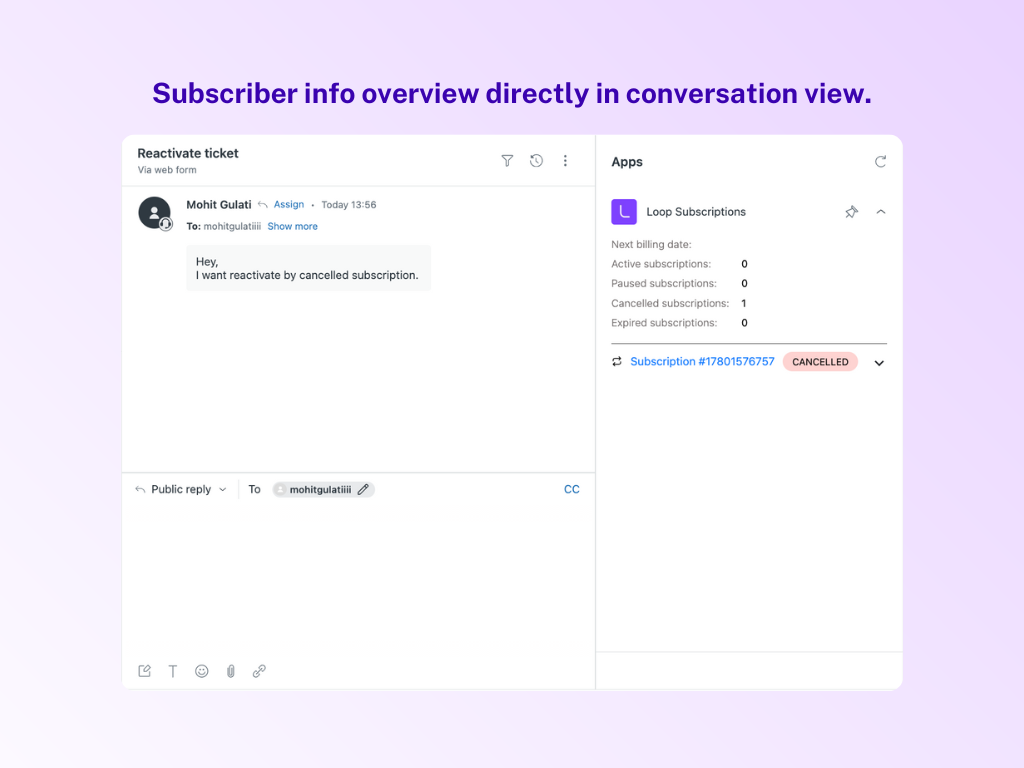The height and width of the screenshot is (768, 1024).
Task: Expand the cancelled subscription details chevron
Action: (879, 363)
